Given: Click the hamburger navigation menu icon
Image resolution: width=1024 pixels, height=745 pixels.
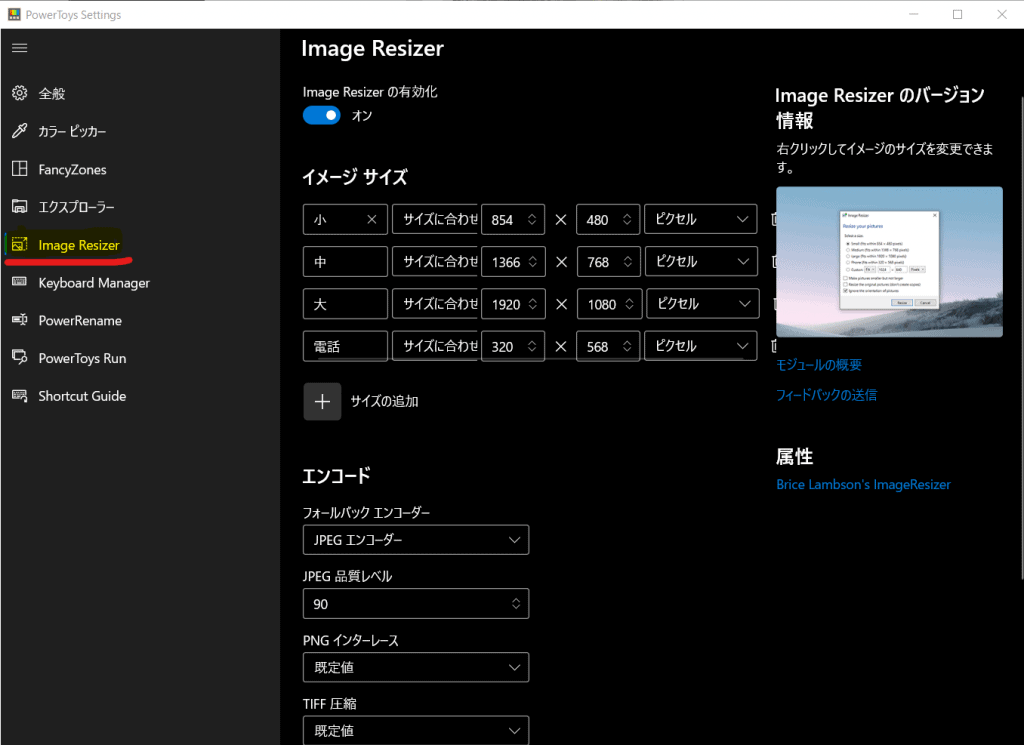Looking at the screenshot, I should coord(19,48).
